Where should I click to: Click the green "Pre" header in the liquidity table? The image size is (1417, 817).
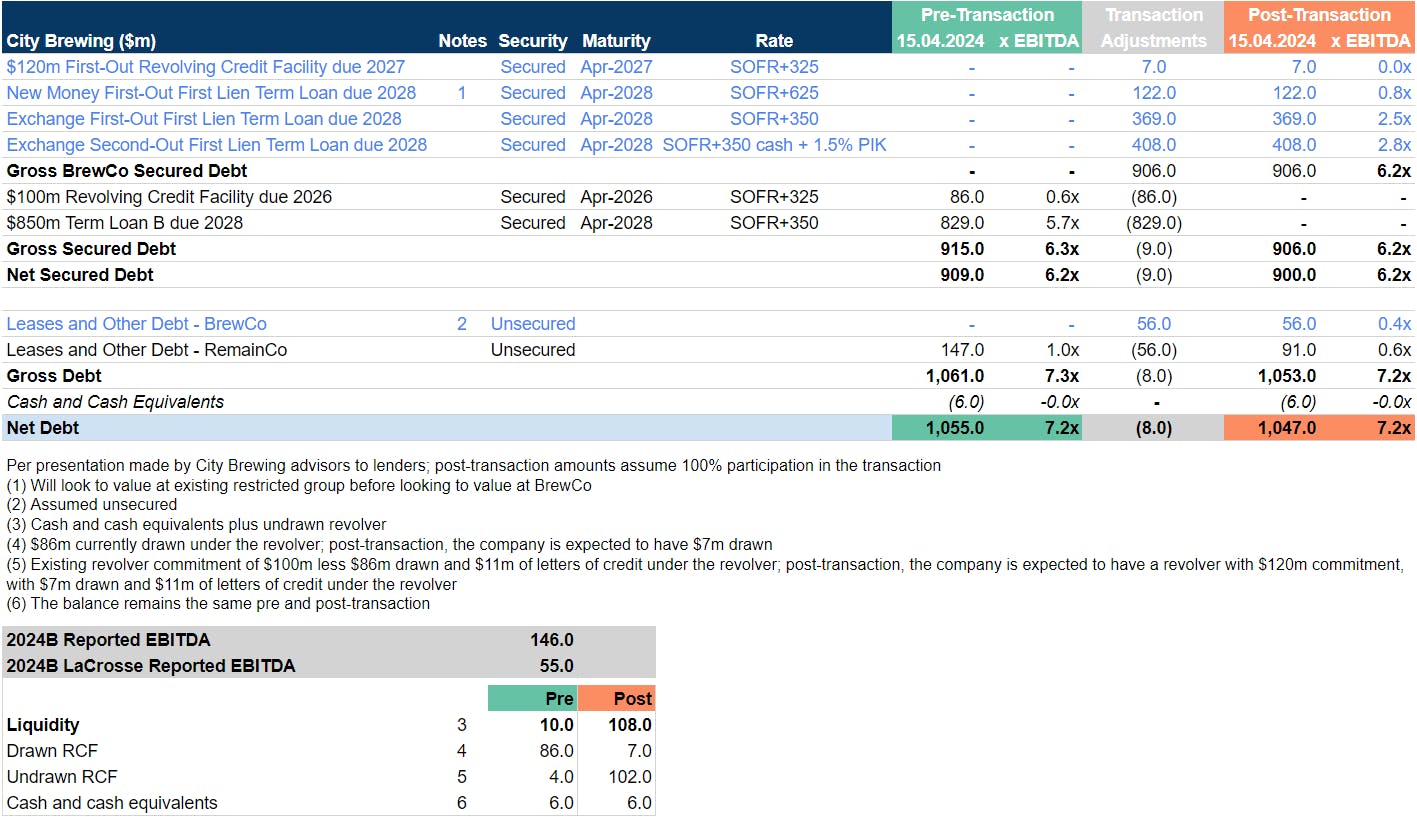531,698
